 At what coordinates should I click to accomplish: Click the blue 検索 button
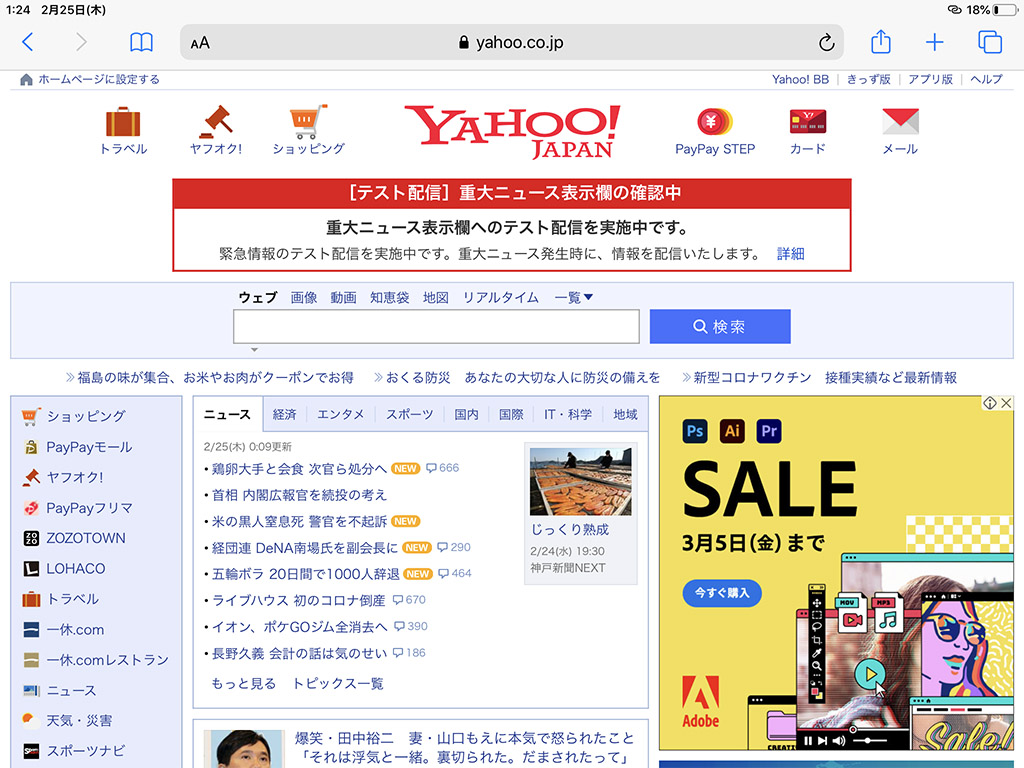pyautogui.click(x=720, y=327)
